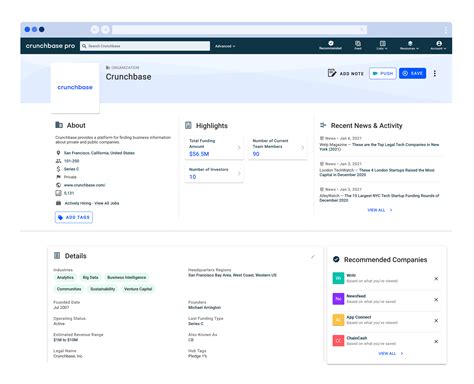Click the 101-250 employee count link
This screenshot has height=384, width=474.
(71, 161)
